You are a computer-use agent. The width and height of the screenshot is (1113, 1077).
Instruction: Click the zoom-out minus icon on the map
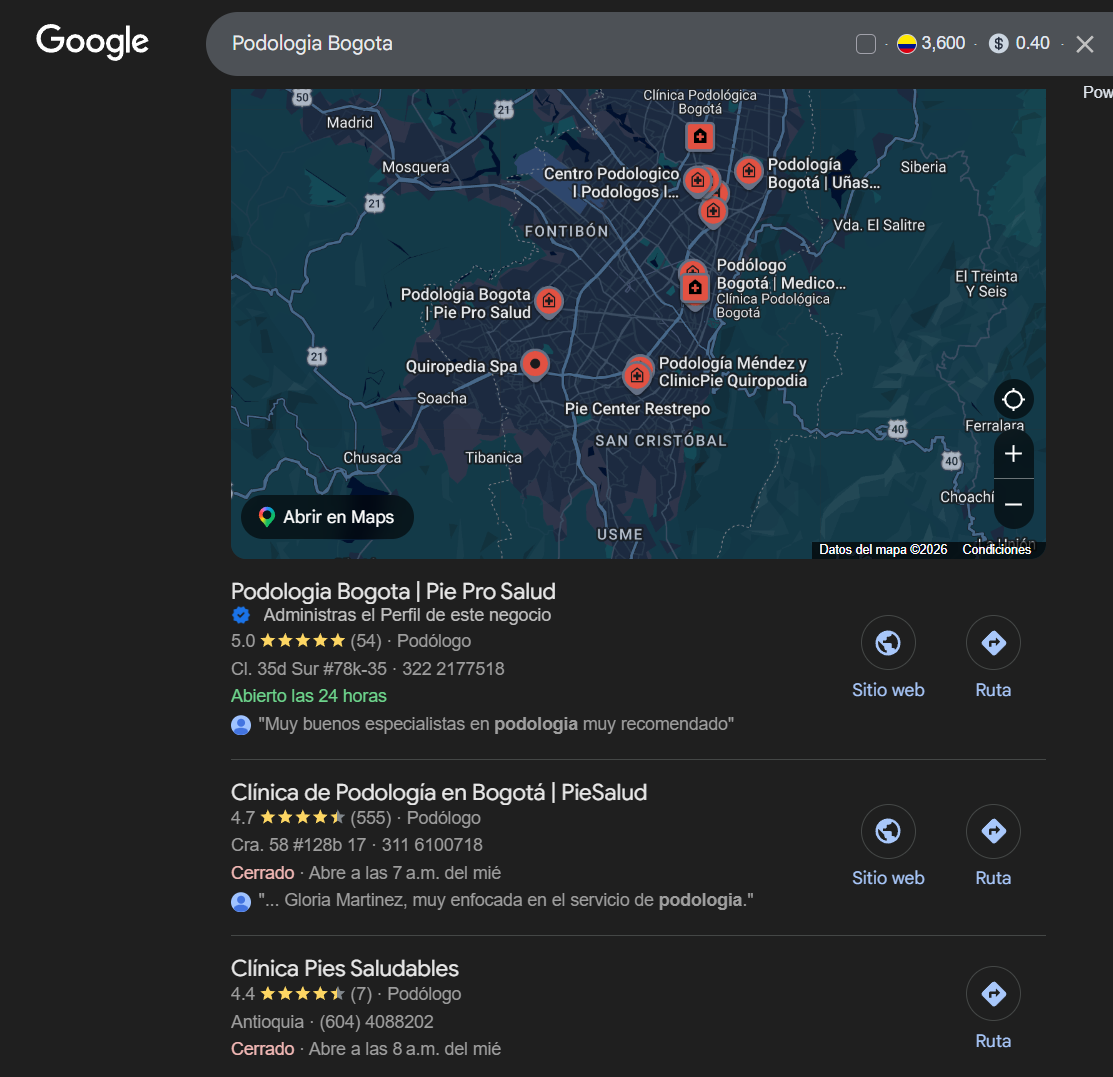pos(1013,503)
